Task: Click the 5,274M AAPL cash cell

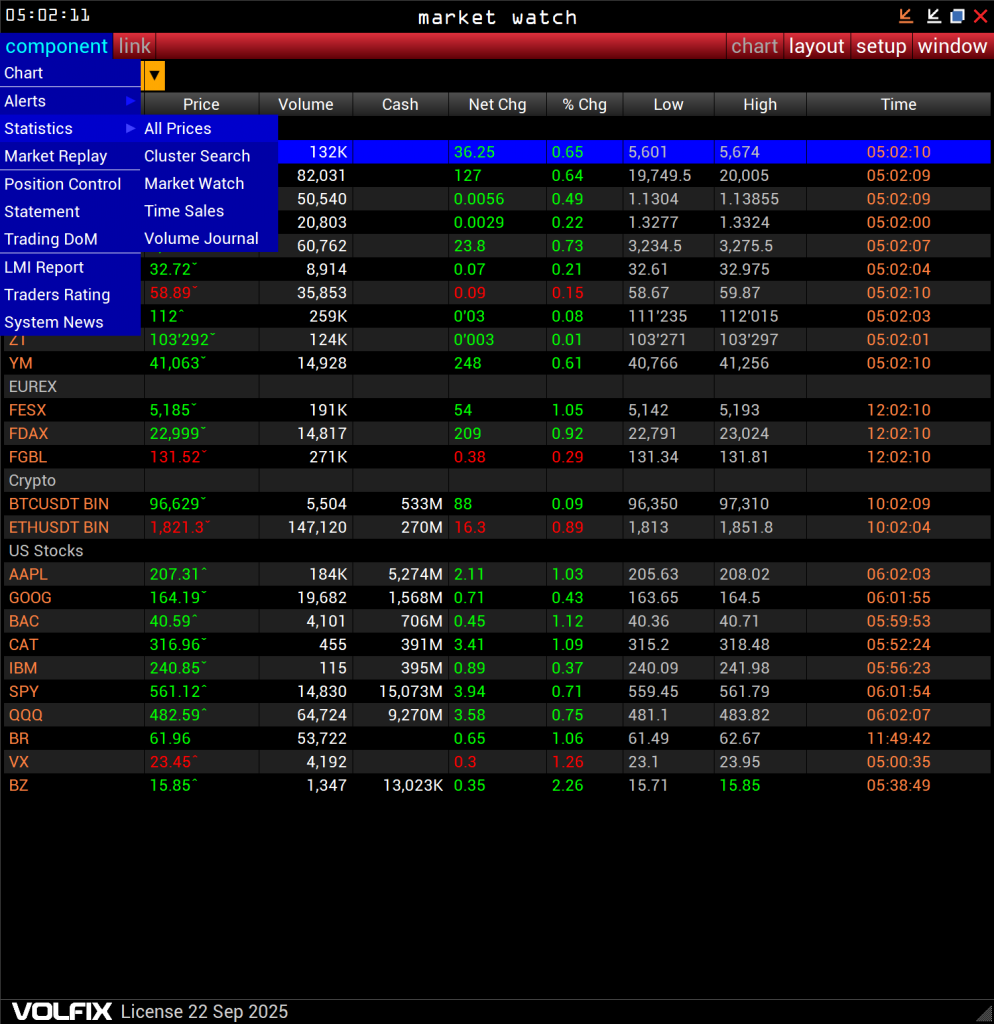Action: [400, 575]
